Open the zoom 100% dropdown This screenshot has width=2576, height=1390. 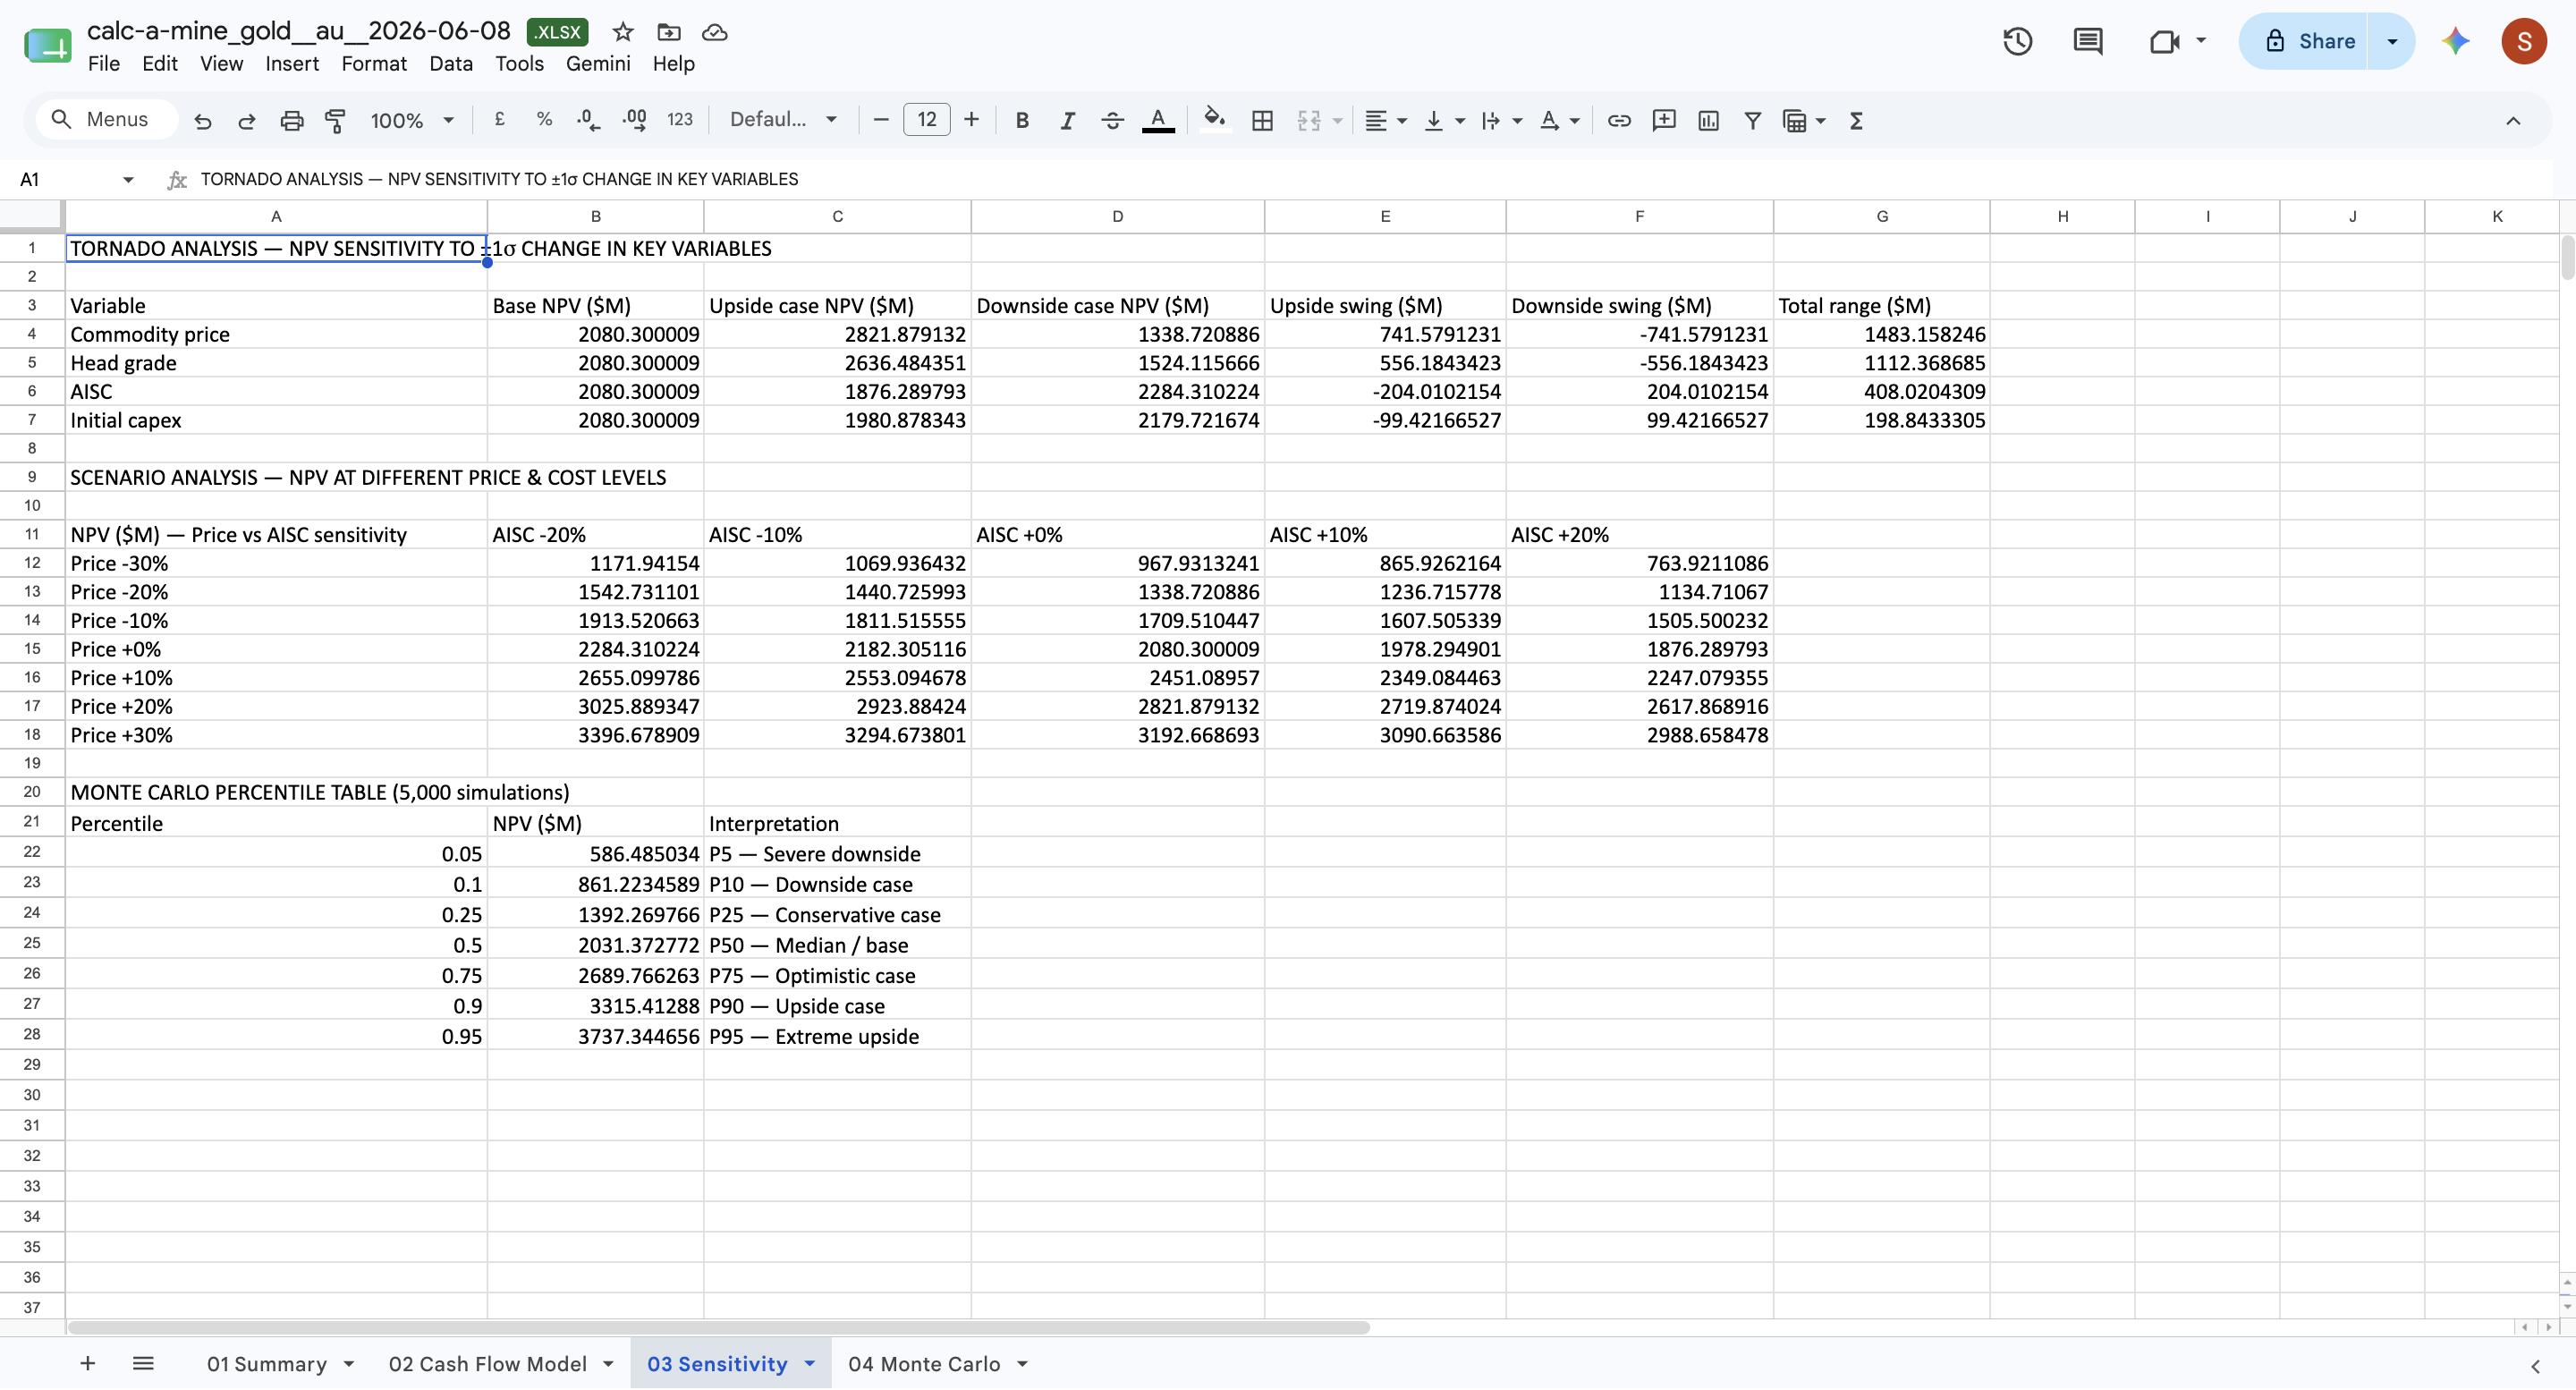[x=412, y=121]
